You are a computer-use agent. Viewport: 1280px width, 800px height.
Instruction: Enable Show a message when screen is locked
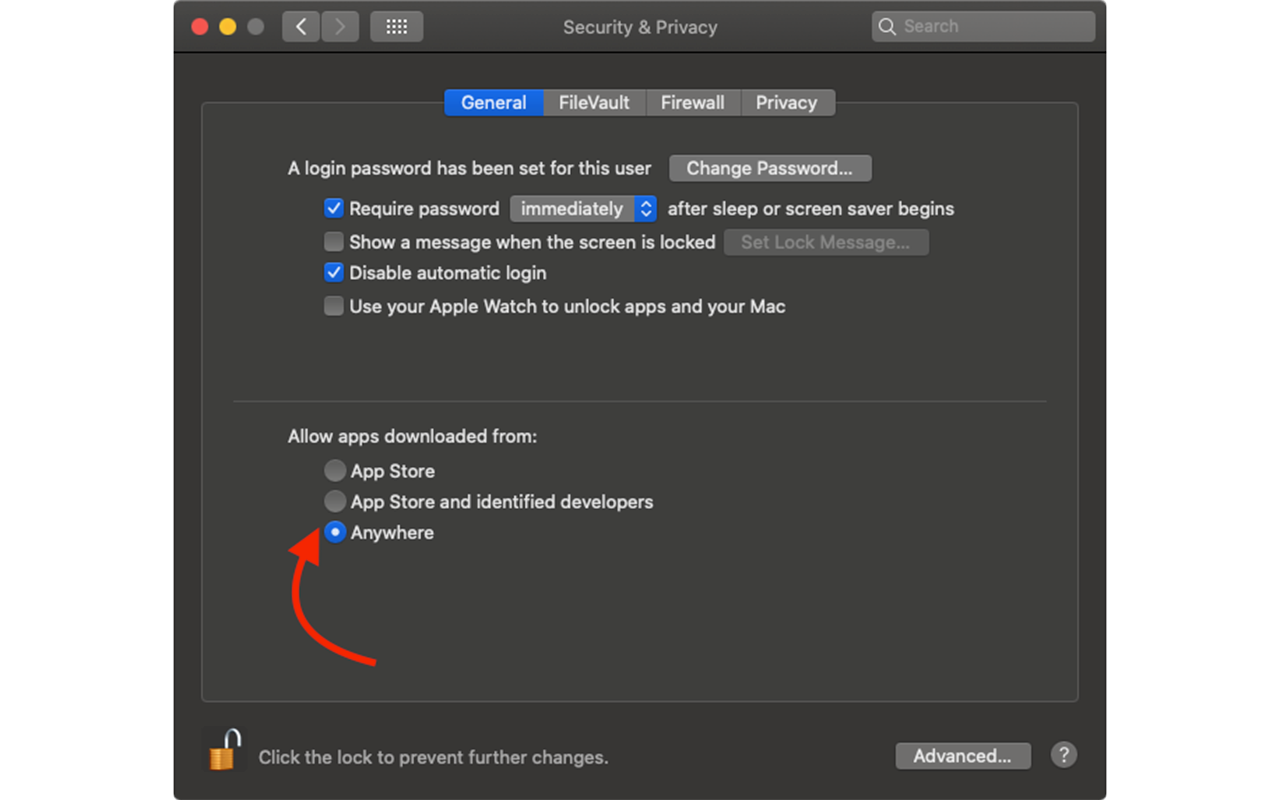click(334, 242)
